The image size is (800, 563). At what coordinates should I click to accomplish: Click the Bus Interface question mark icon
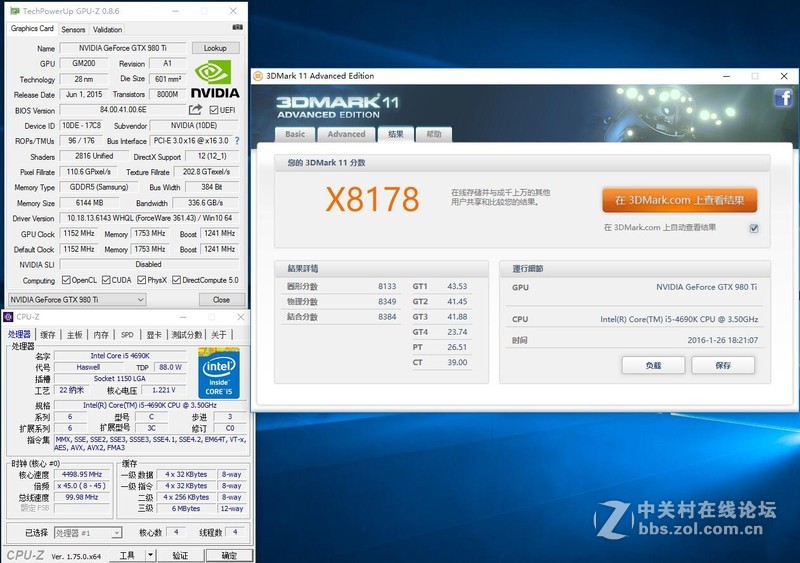point(237,141)
